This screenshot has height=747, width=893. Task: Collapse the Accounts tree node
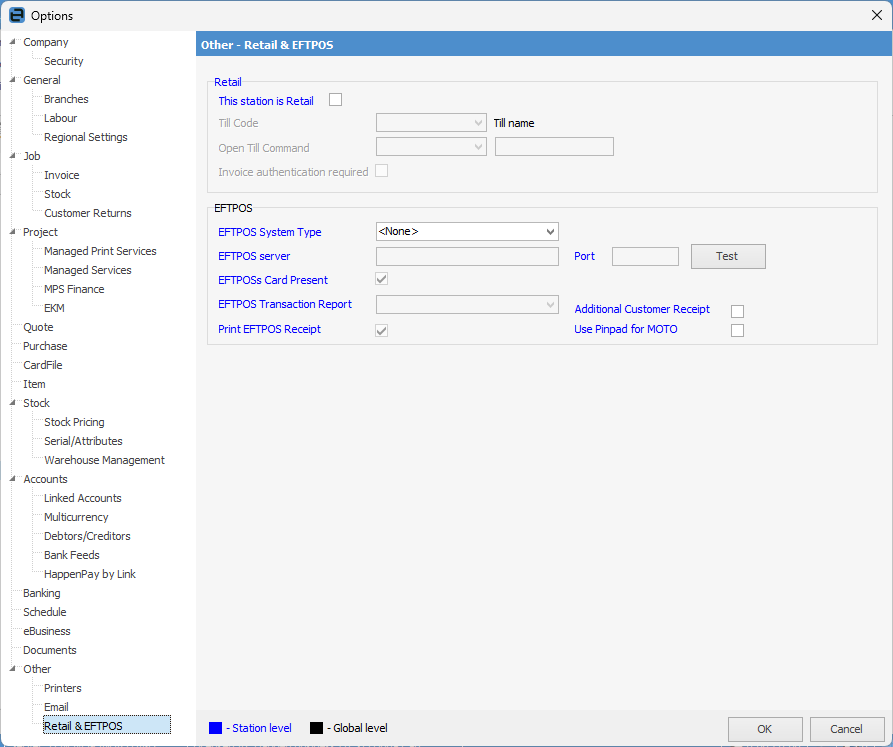[x=12, y=479]
